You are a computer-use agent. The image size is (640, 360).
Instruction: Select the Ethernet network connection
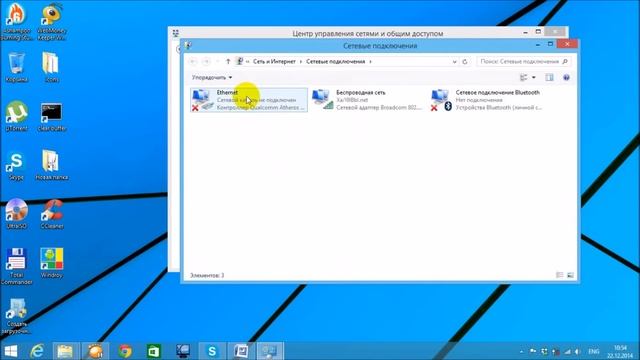pos(249,100)
